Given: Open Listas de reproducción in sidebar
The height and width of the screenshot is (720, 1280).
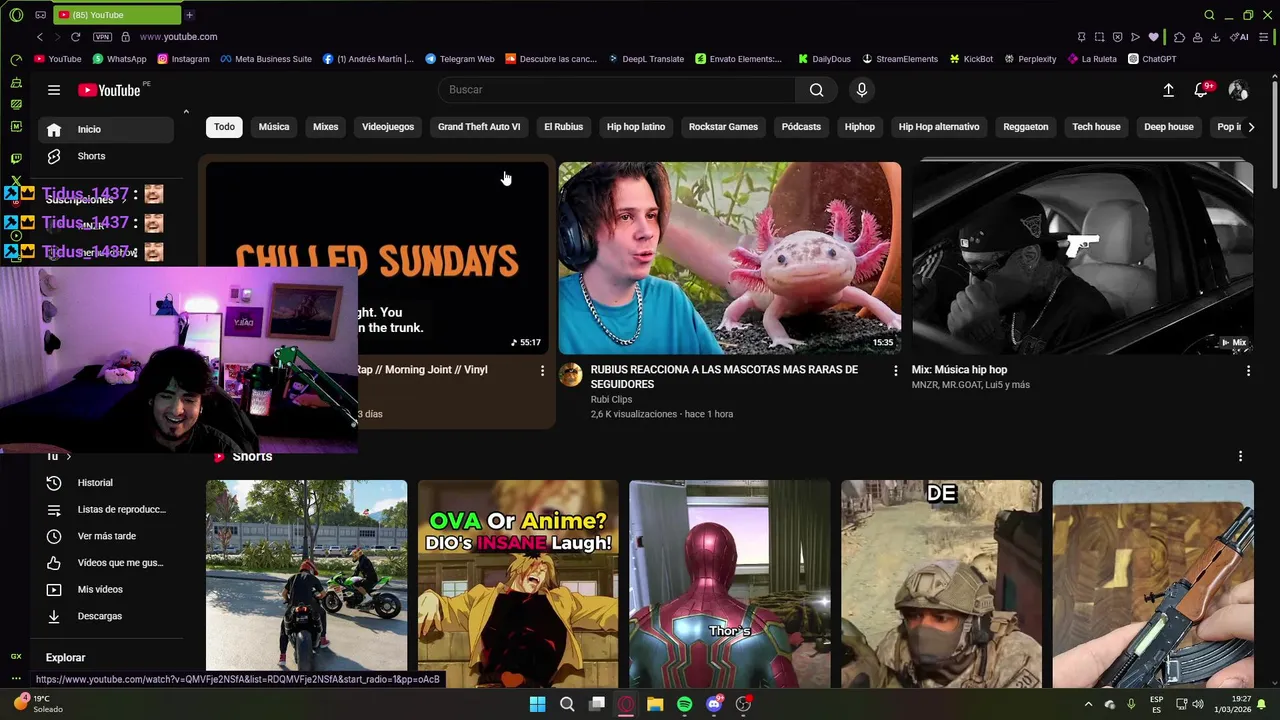Looking at the screenshot, I should [106, 509].
